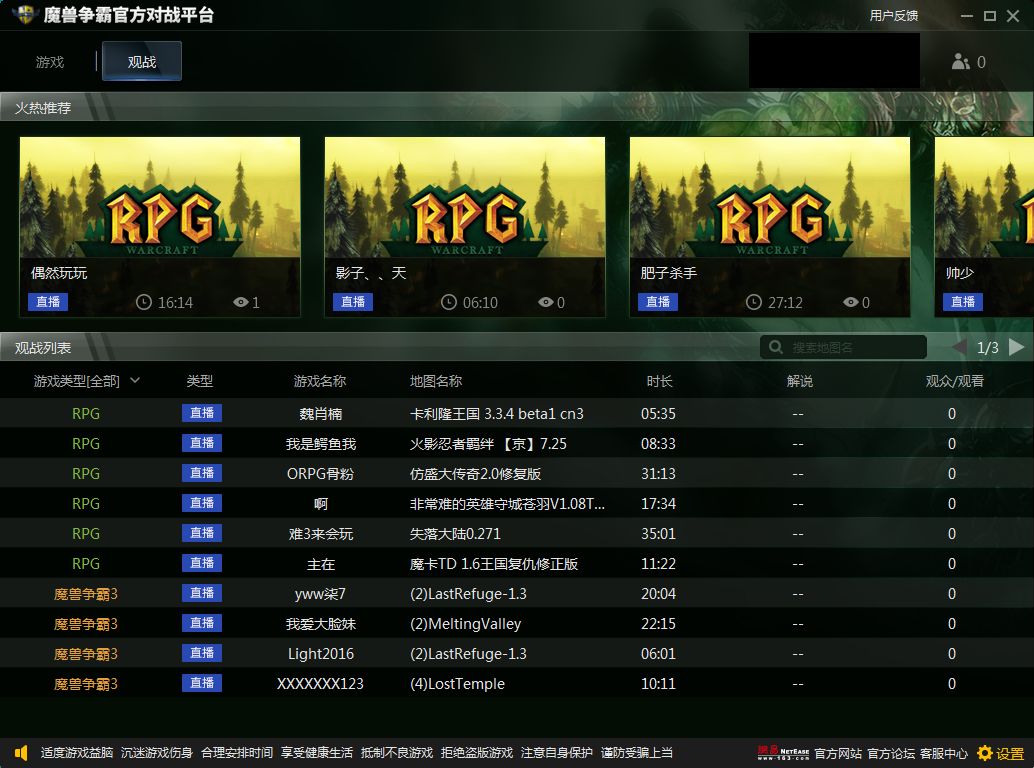Click the clock icon showing 27:12

pyautogui.click(x=754, y=302)
